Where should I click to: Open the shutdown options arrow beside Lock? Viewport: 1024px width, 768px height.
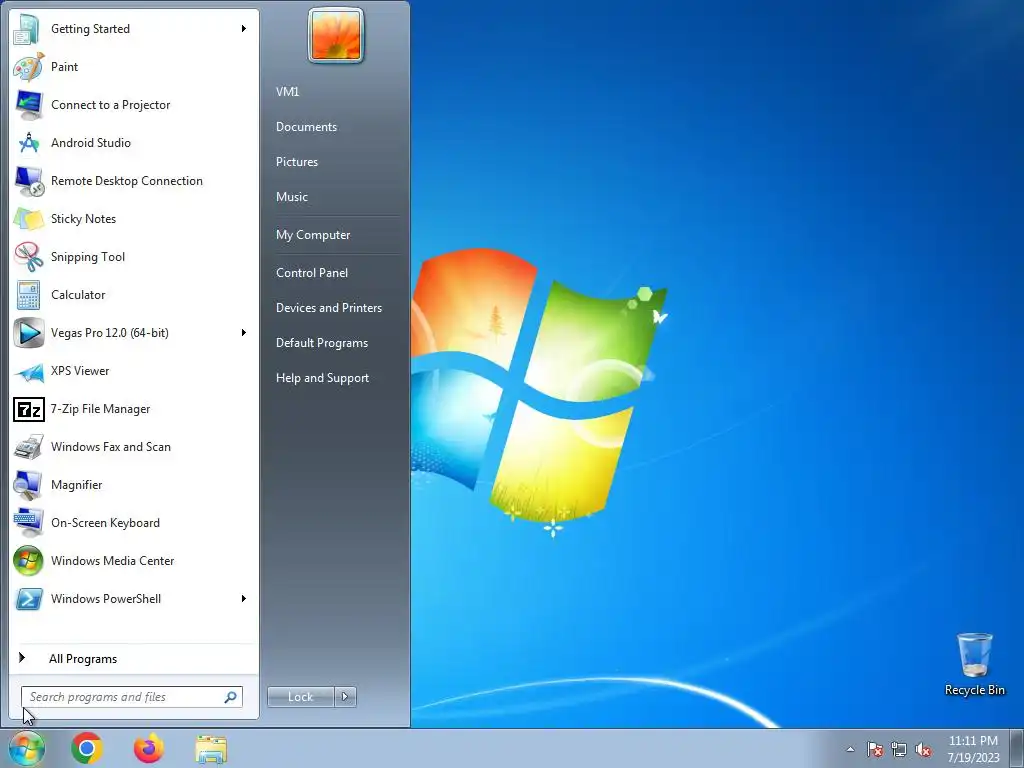345,697
